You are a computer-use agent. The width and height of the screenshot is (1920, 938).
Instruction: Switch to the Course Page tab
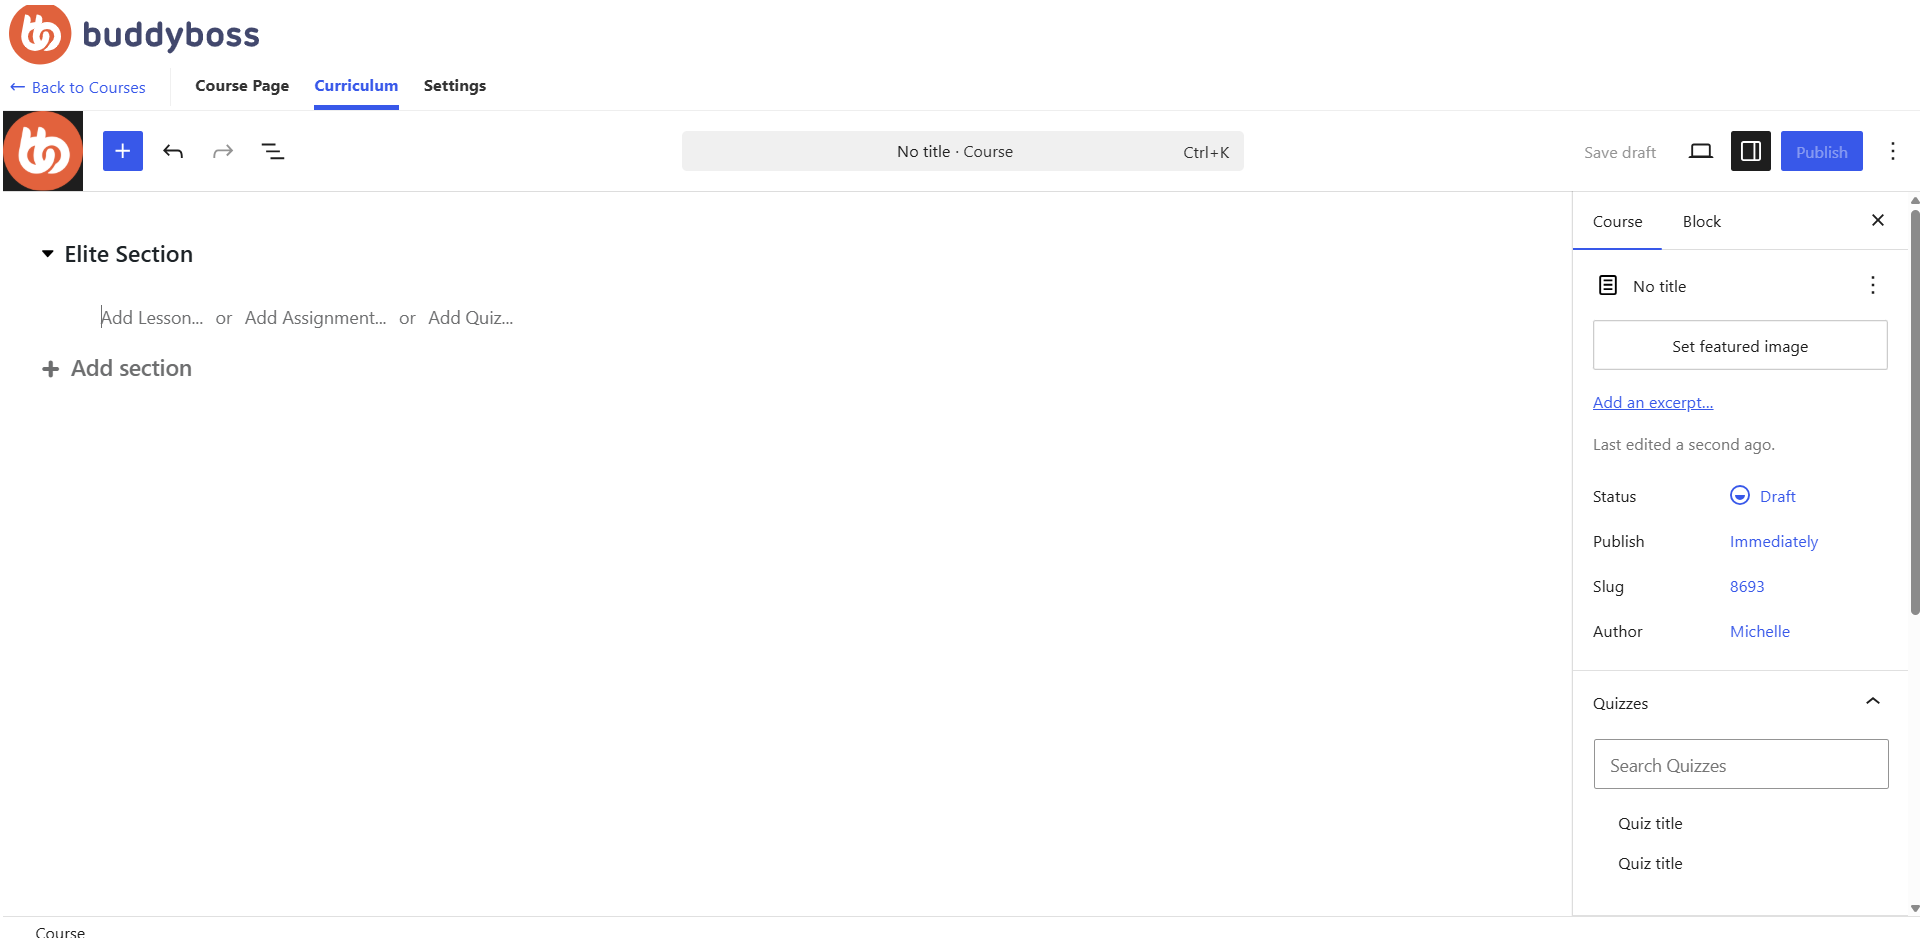pyautogui.click(x=242, y=85)
